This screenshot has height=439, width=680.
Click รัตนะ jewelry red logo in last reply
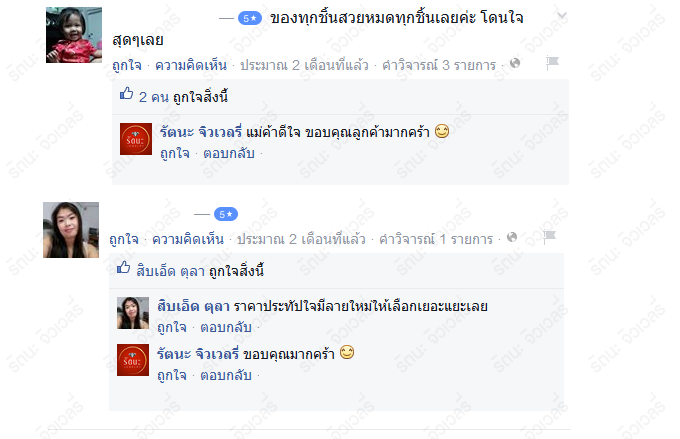click(x=133, y=360)
